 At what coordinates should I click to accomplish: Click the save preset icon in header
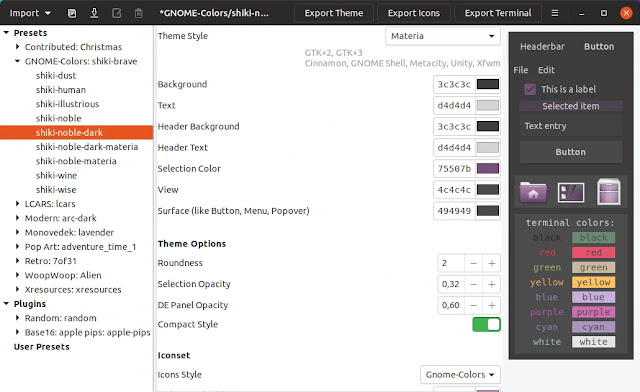tap(72, 13)
